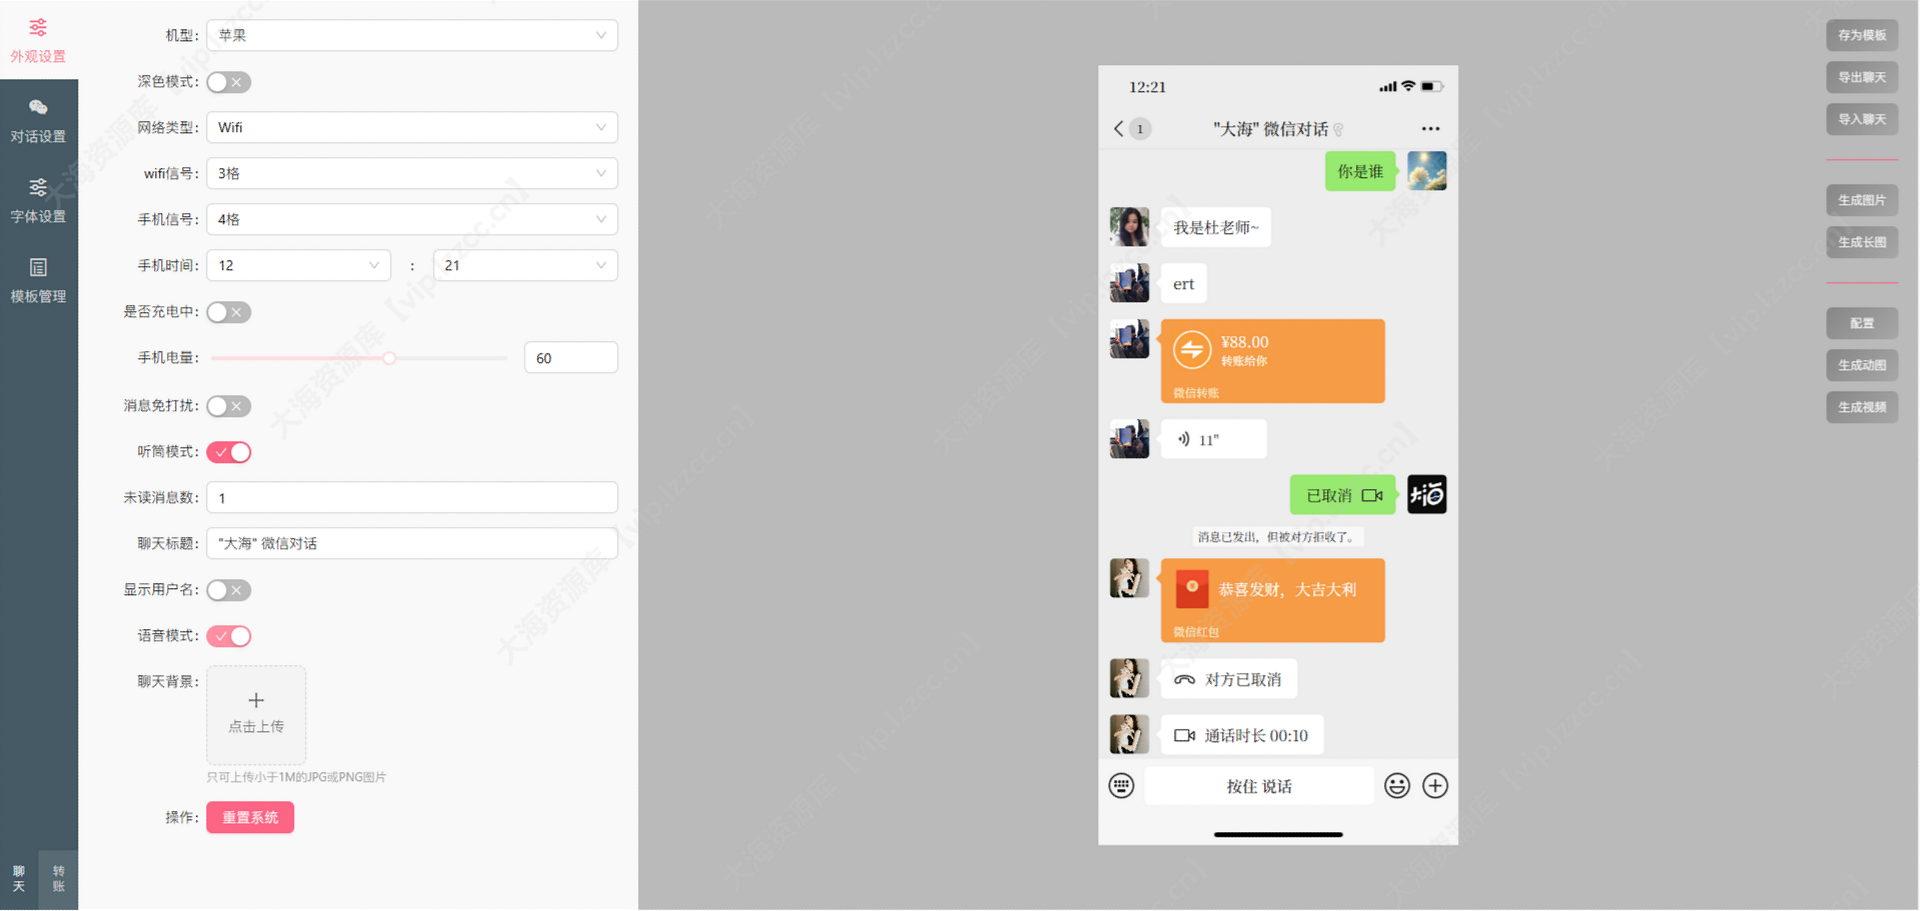Click the ¥88.00 transfer arrows icon
Screen dimensions: 1920x911
click(1192, 350)
